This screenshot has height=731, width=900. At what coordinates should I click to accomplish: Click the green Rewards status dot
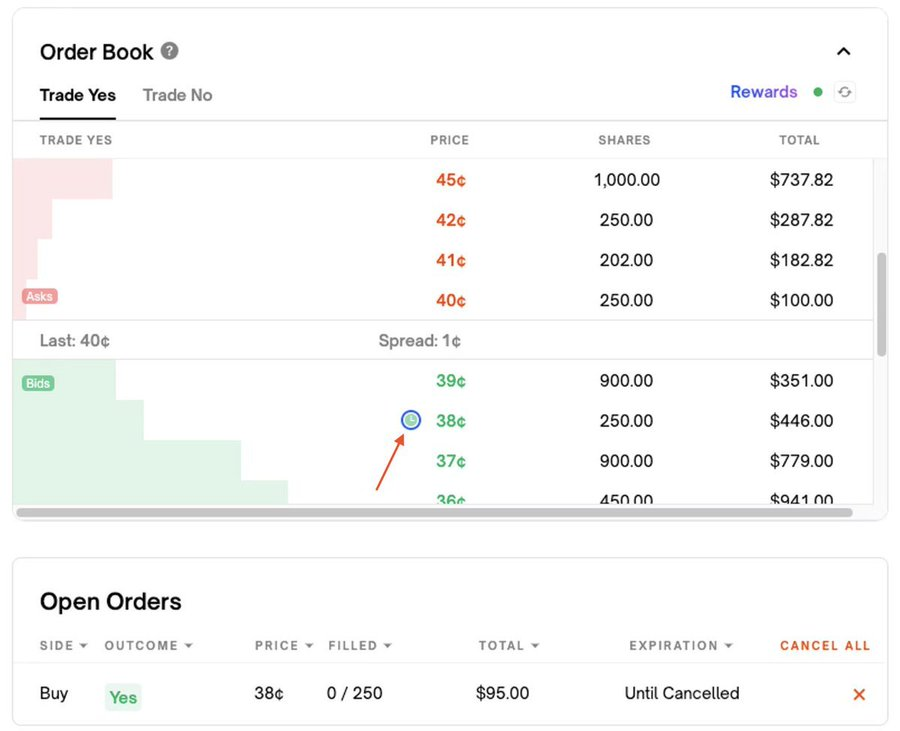pyautogui.click(x=818, y=92)
